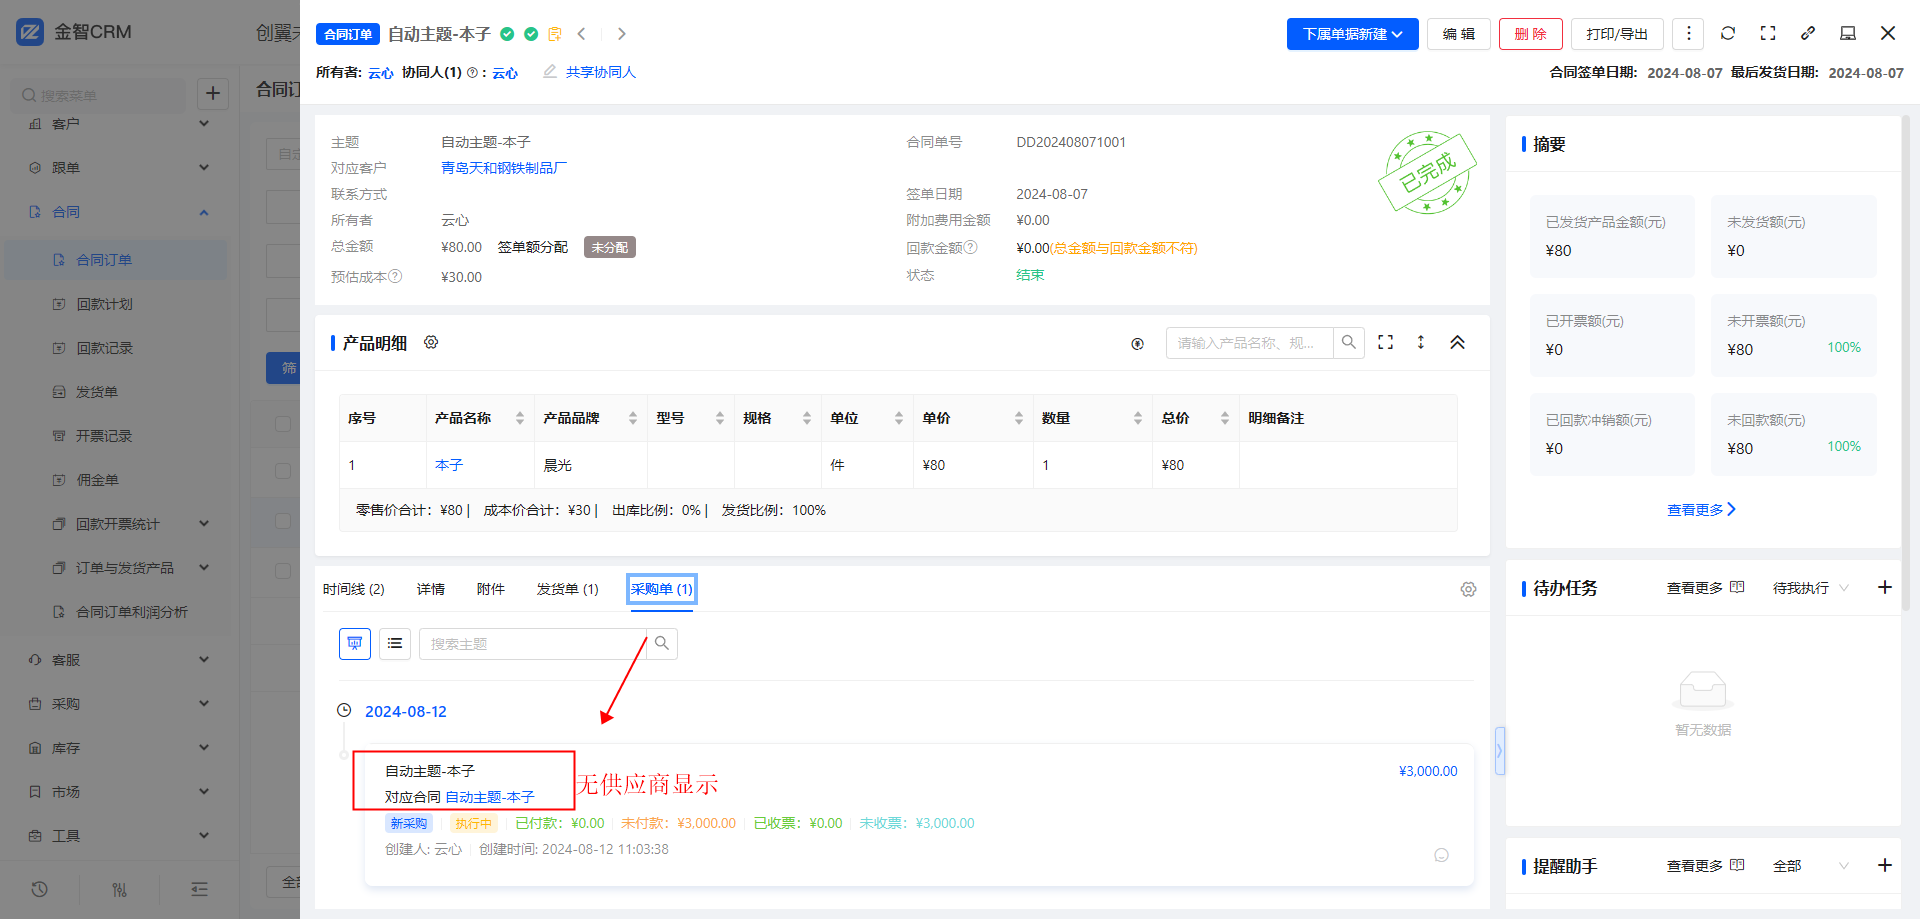Switch to the 发货单 tab
Viewport: 1920px width, 919px height.
point(567,589)
